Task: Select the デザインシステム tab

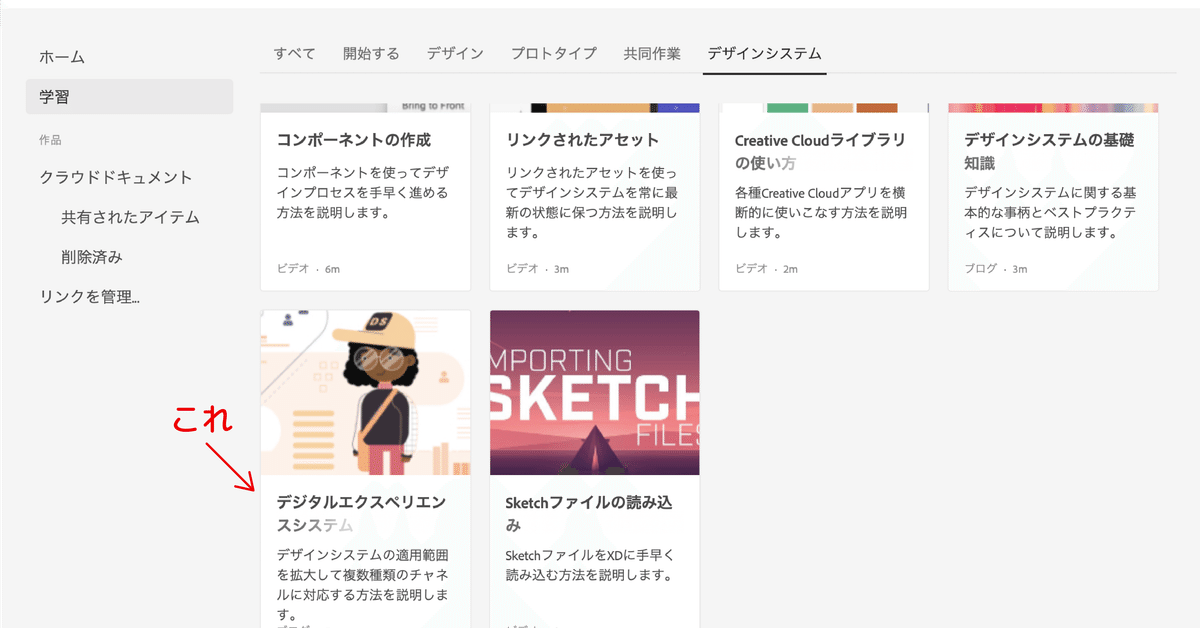Action: [765, 54]
